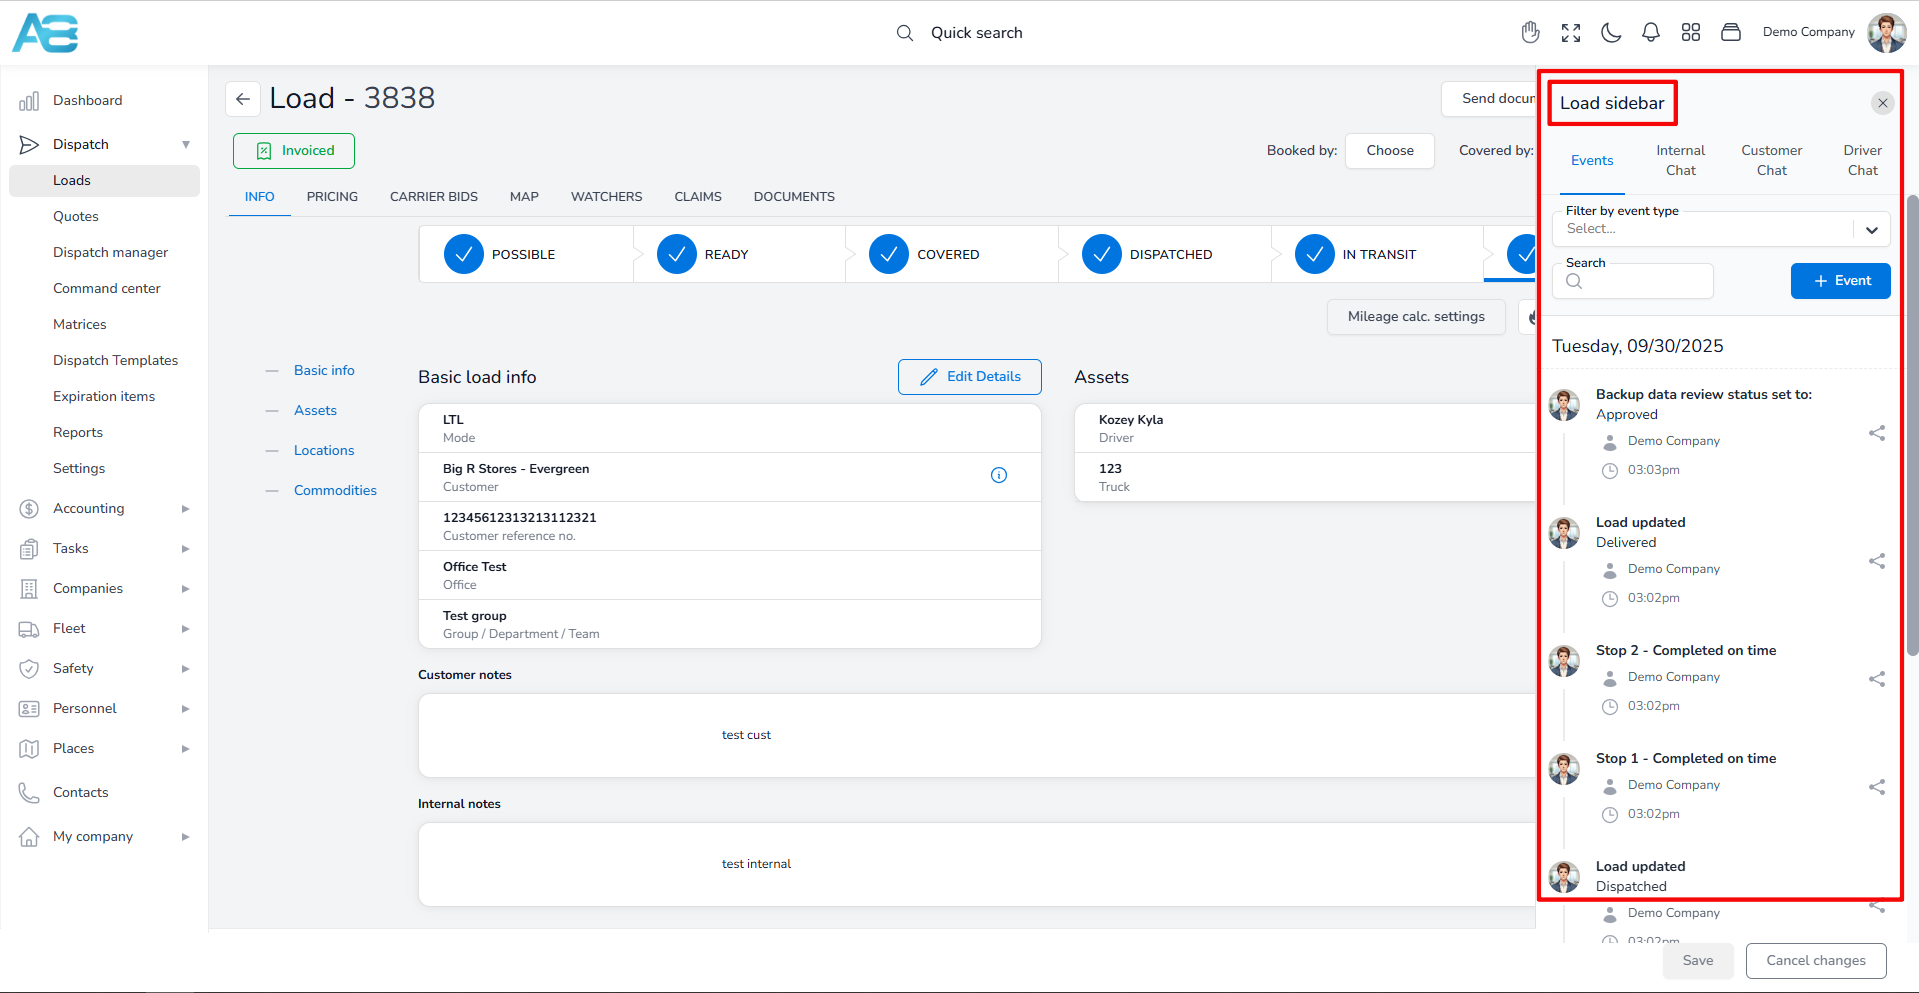
Task: Click the POSSIBLE status checkmark
Action: (x=464, y=255)
